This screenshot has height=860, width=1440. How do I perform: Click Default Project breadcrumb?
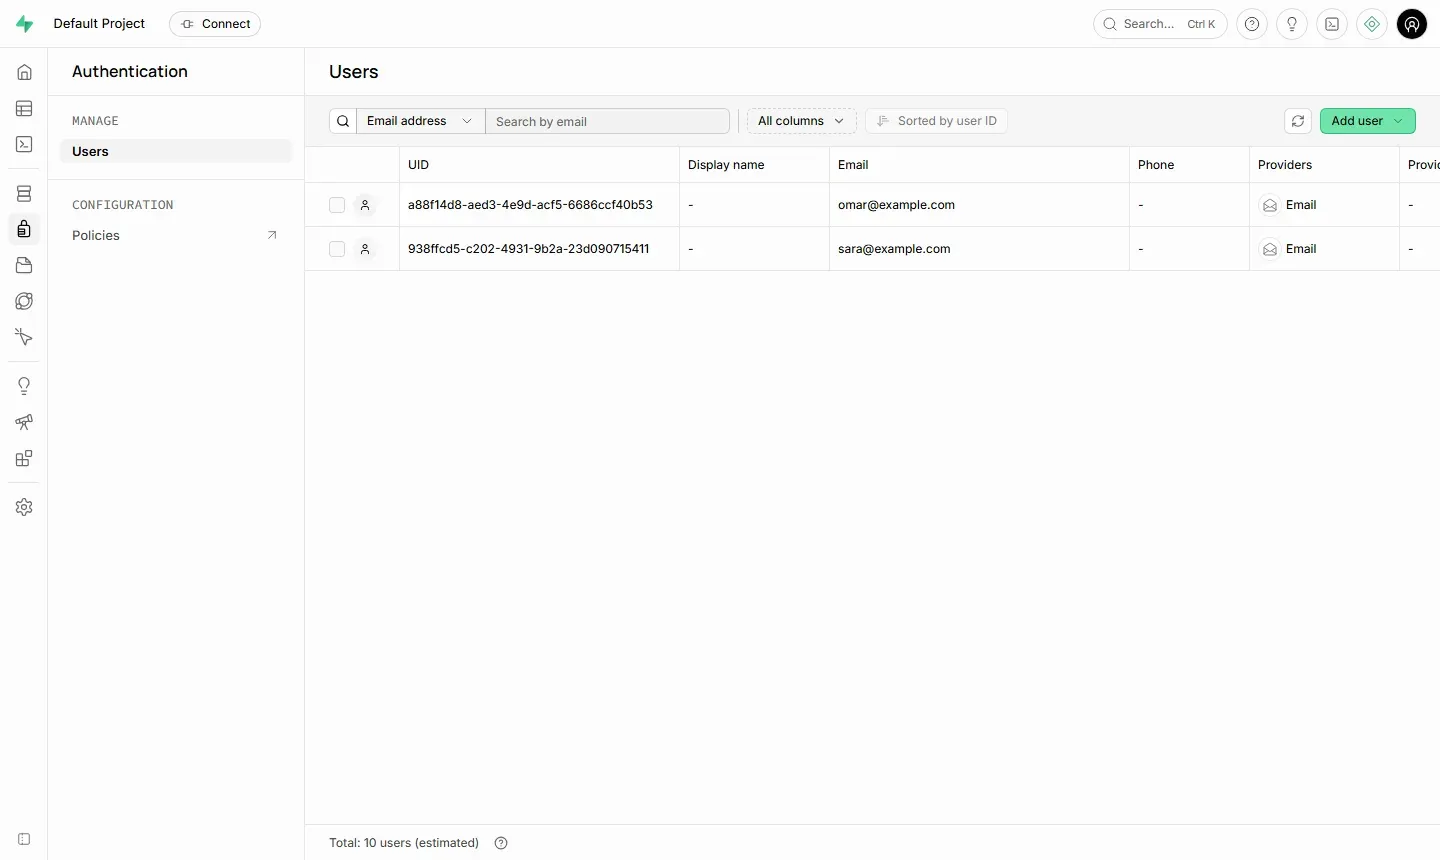coord(99,24)
